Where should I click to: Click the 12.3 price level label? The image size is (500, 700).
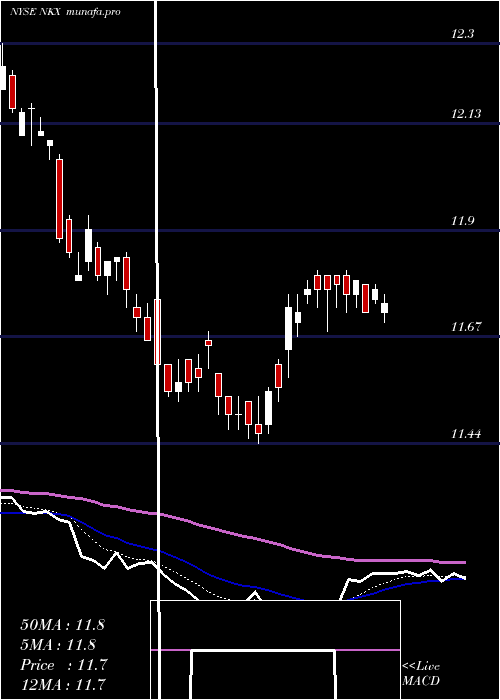point(462,34)
